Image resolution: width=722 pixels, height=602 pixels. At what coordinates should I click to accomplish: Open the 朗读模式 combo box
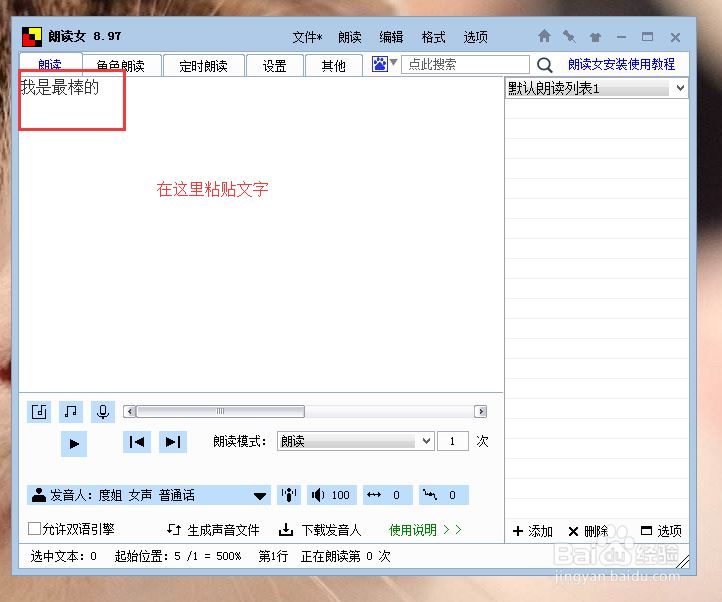[x=355, y=441]
